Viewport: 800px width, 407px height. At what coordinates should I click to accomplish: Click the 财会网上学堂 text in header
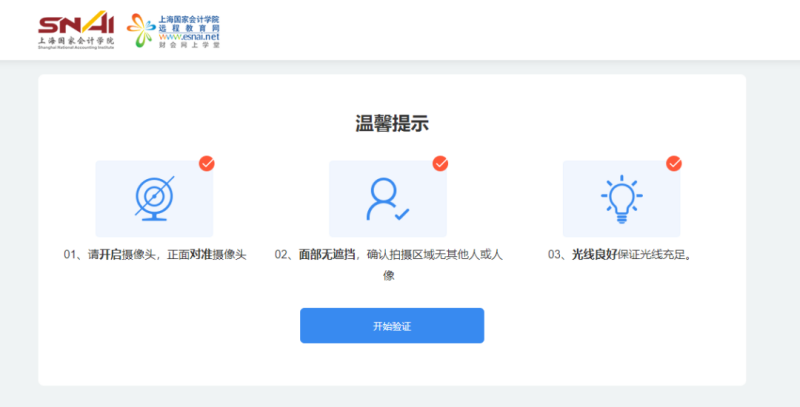point(188,46)
